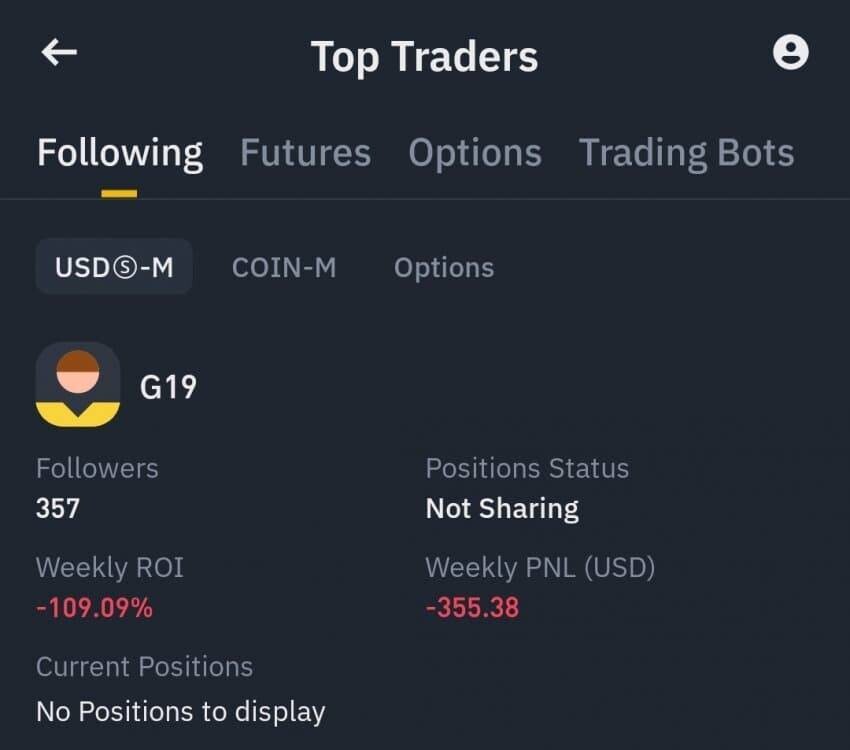Tap the Current Positions heading

[x=144, y=666]
